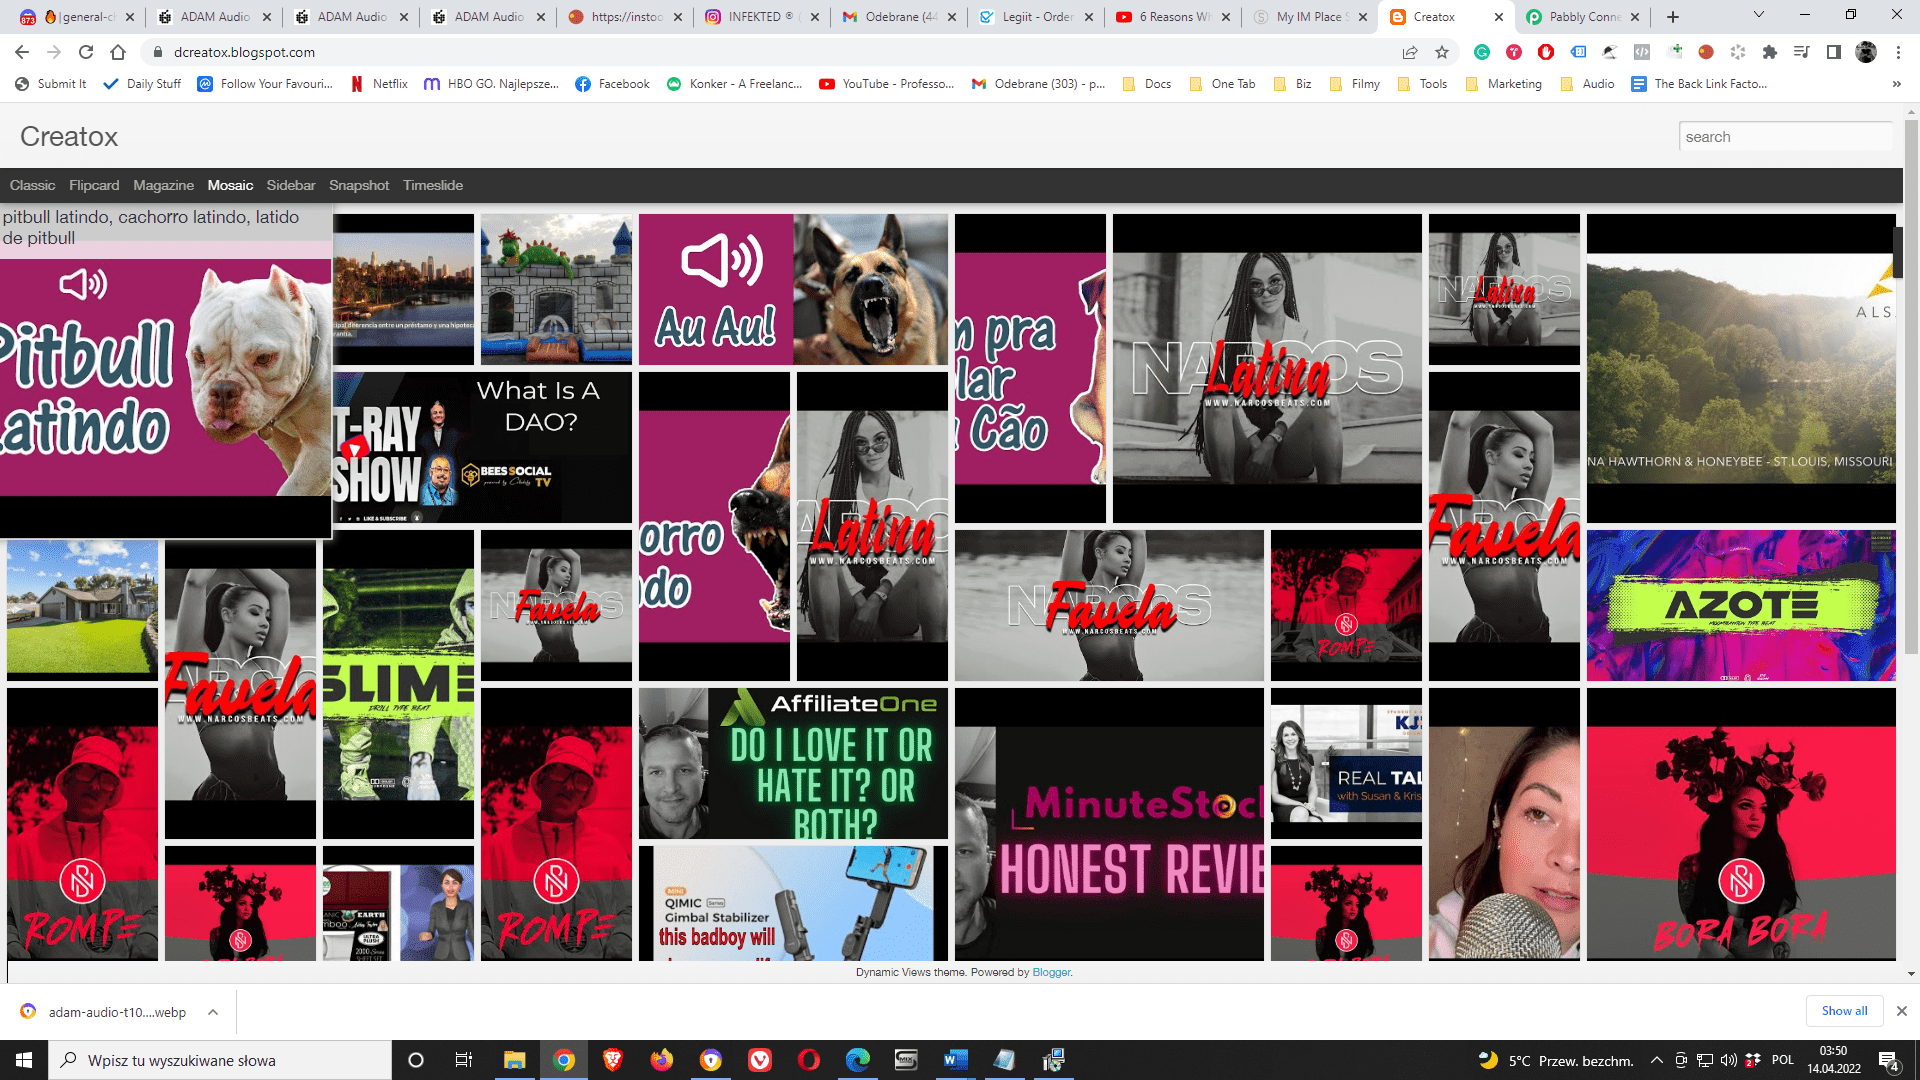Open File Explorer from the taskbar

pos(514,1060)
